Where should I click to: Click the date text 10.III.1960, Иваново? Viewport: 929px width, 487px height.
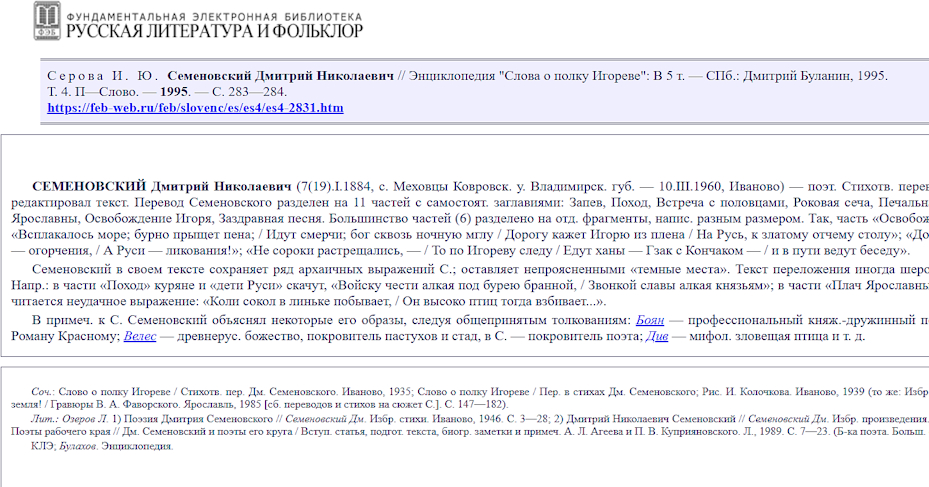(721, 187)
